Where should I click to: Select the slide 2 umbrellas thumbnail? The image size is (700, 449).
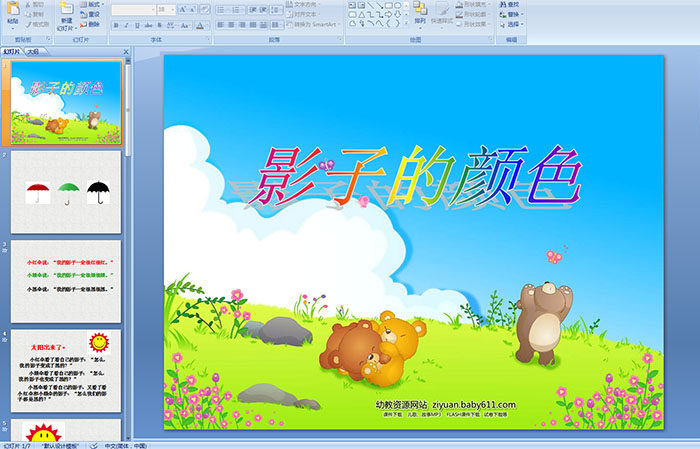point(66,191)
